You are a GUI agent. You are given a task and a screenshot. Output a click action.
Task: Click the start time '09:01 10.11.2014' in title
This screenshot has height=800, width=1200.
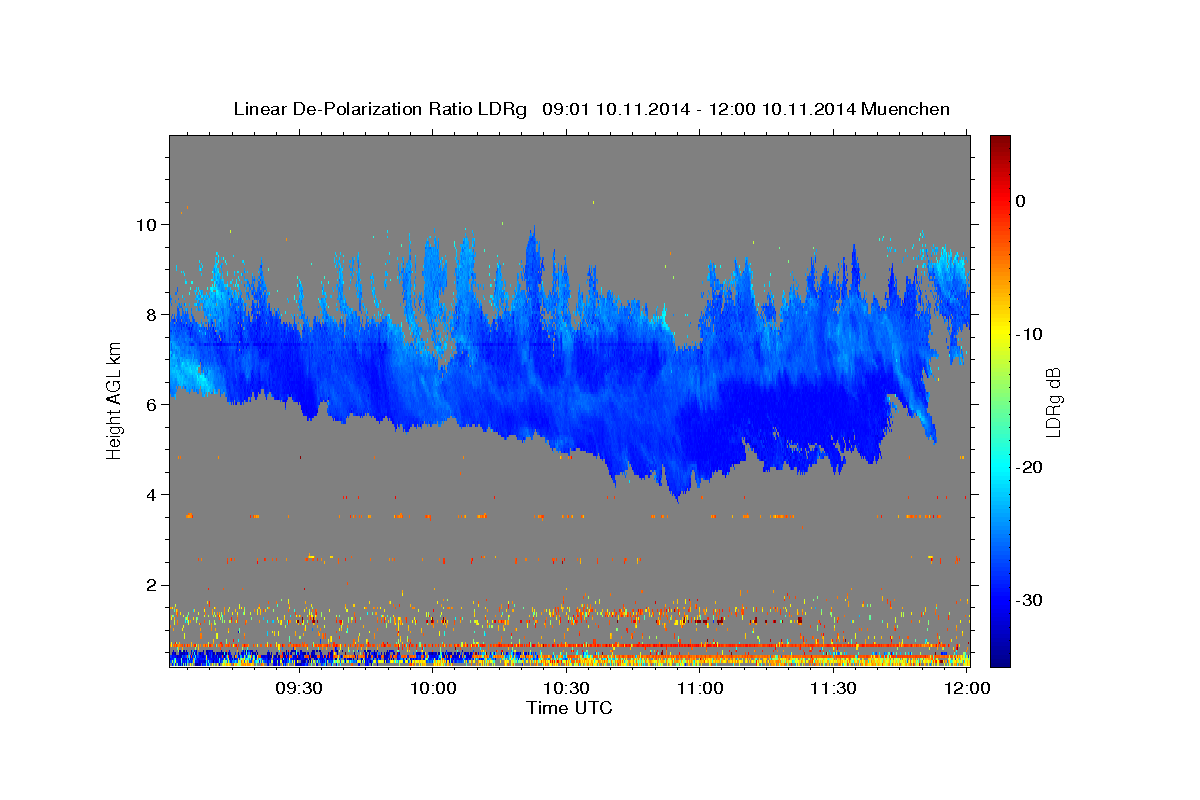(614, 109)
